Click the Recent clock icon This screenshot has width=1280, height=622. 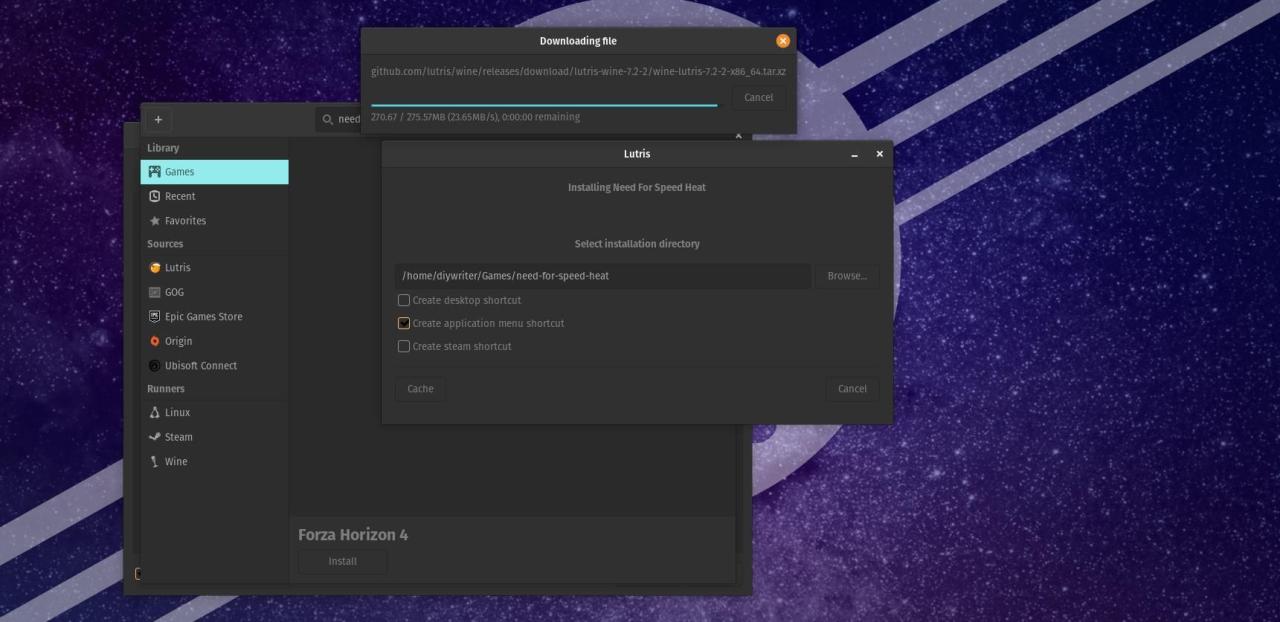click(155, 196)
